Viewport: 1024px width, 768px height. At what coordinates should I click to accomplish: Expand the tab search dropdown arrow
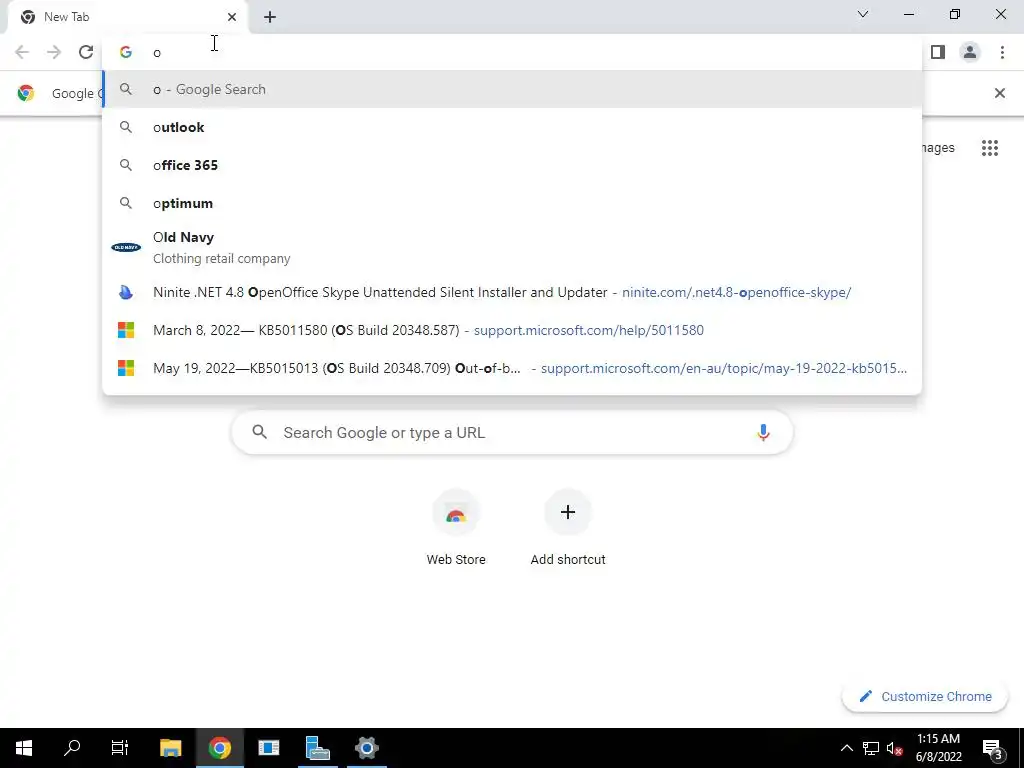pos(863,14)
